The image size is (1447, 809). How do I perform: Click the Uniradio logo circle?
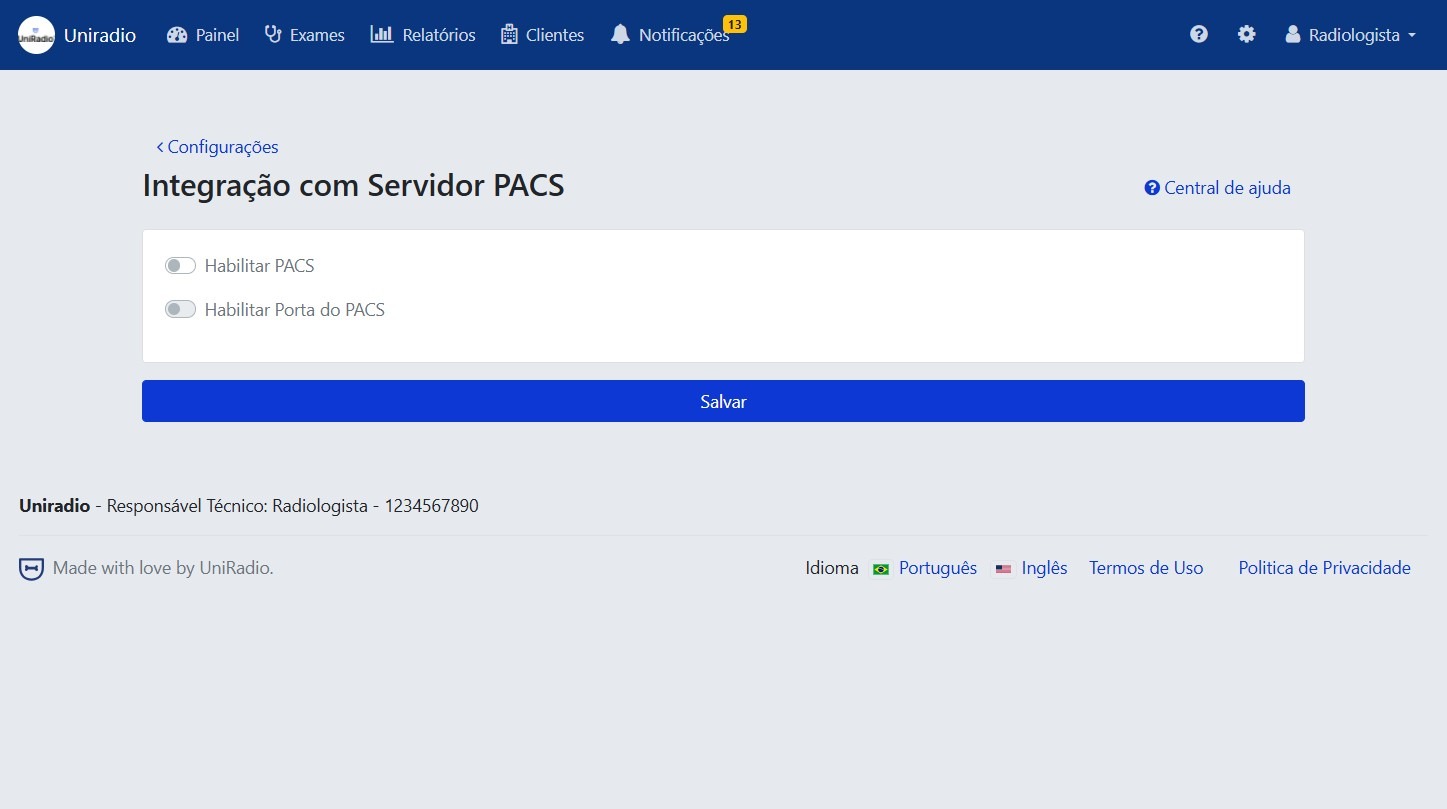(35, 34)
